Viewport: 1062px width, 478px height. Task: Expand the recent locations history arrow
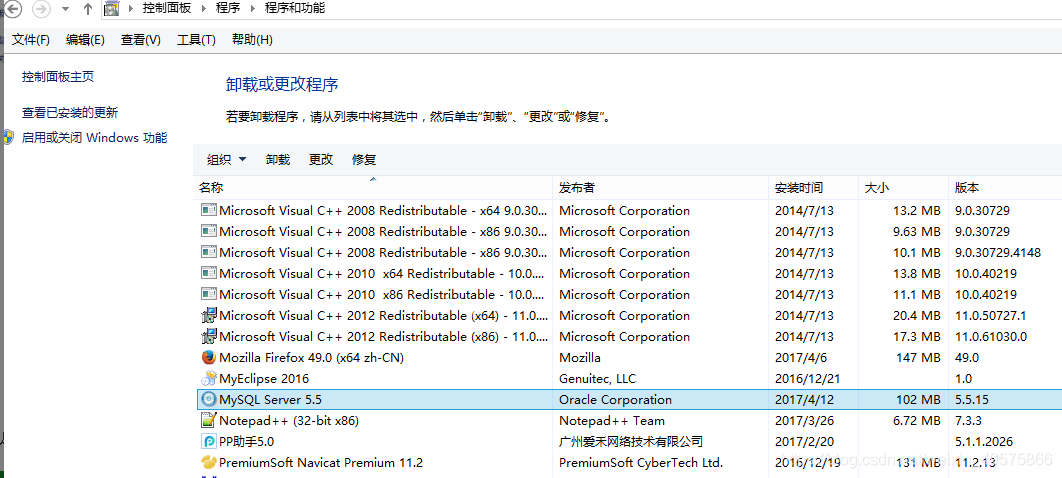coord(65,9)
